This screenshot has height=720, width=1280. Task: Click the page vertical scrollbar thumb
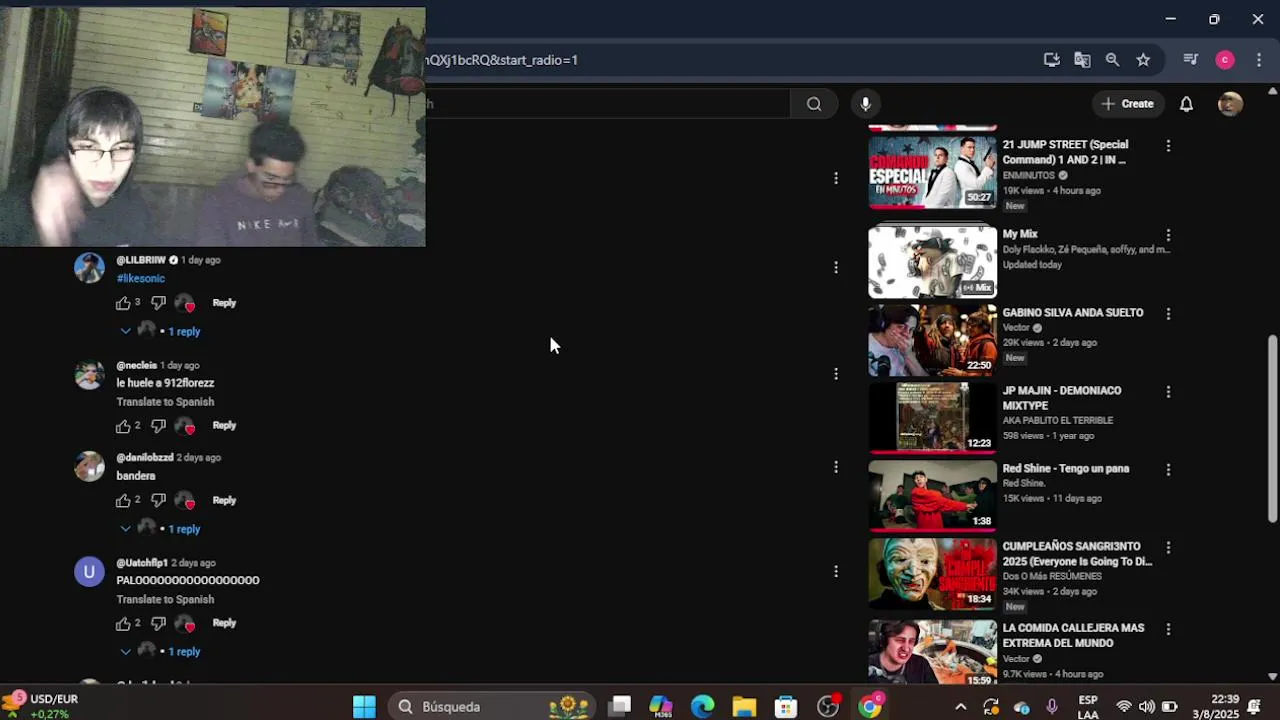1273,428
